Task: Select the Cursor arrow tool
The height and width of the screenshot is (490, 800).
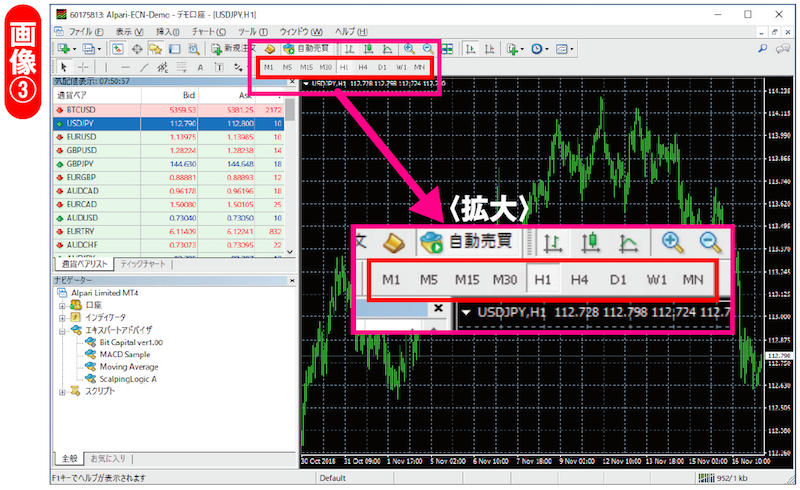Action: pos(64,67)
